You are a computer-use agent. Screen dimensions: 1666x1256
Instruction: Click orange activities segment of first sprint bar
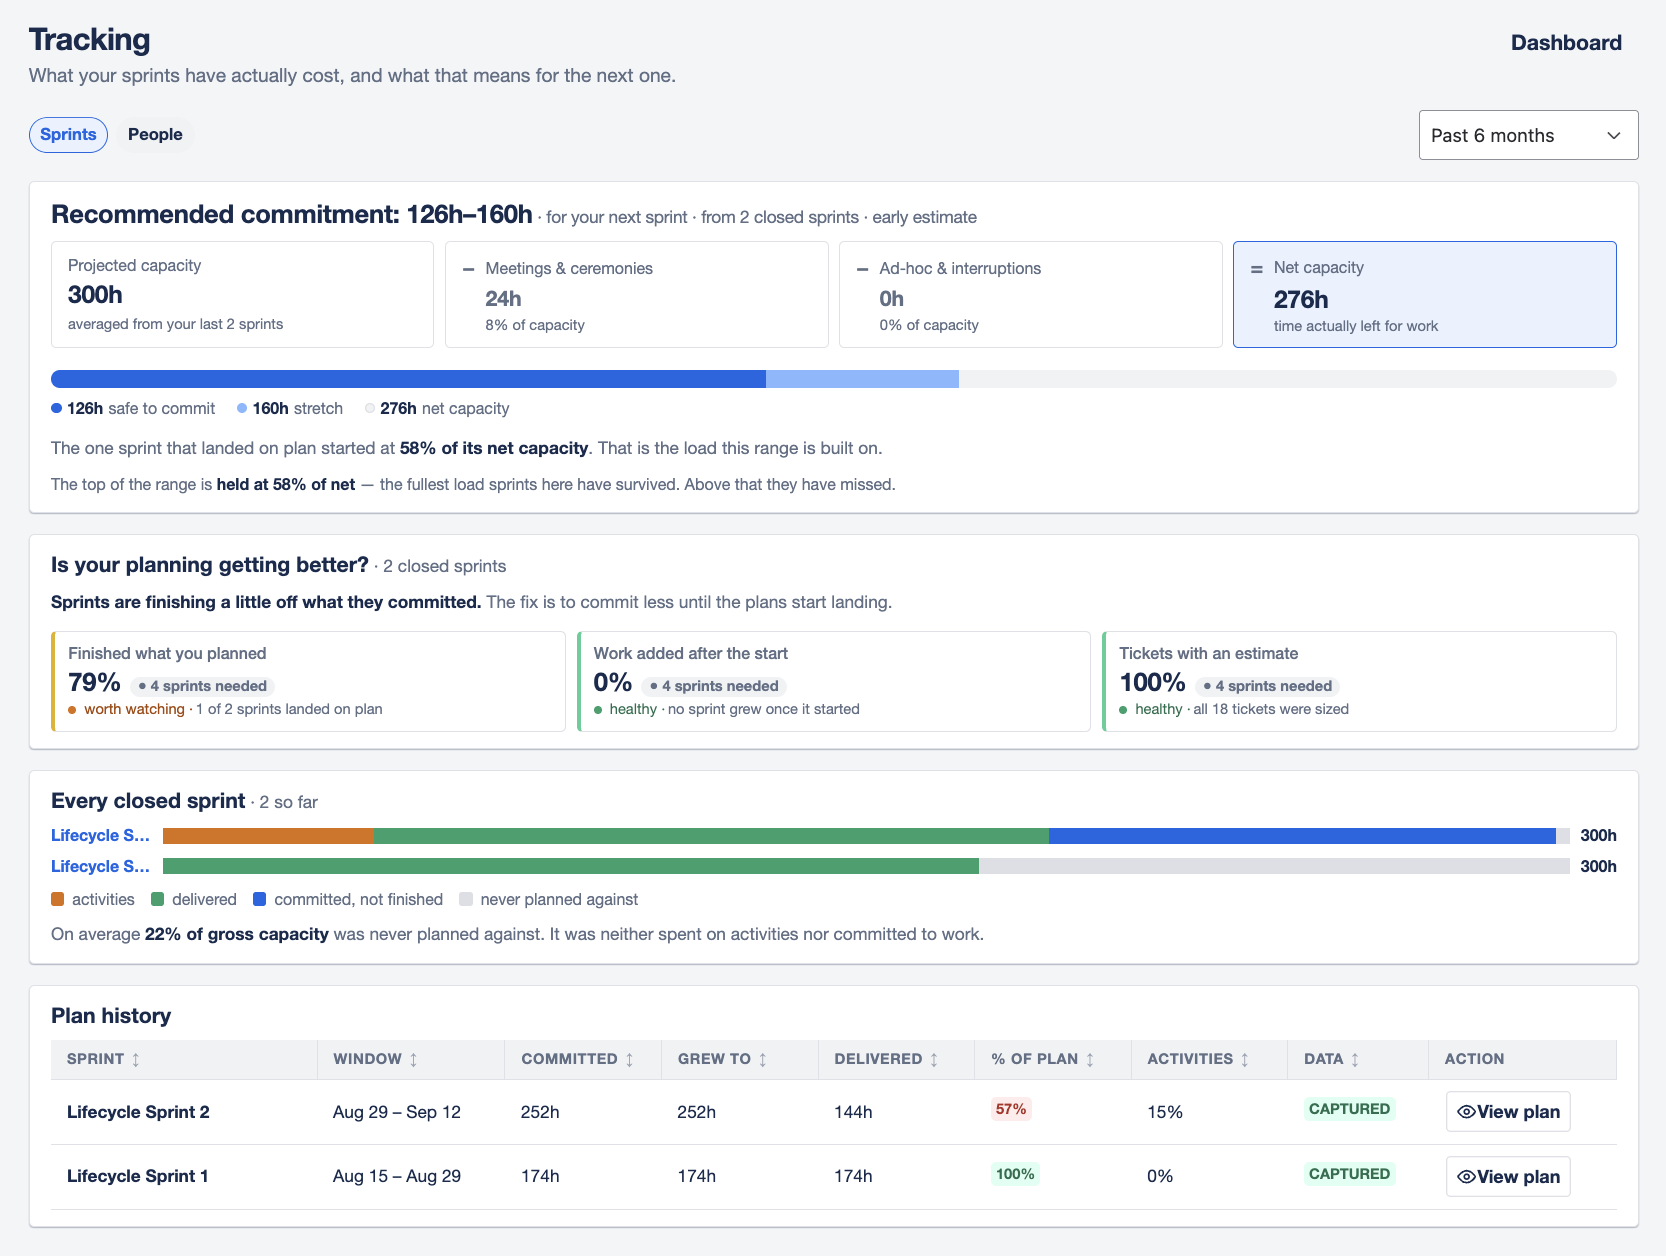268,836
